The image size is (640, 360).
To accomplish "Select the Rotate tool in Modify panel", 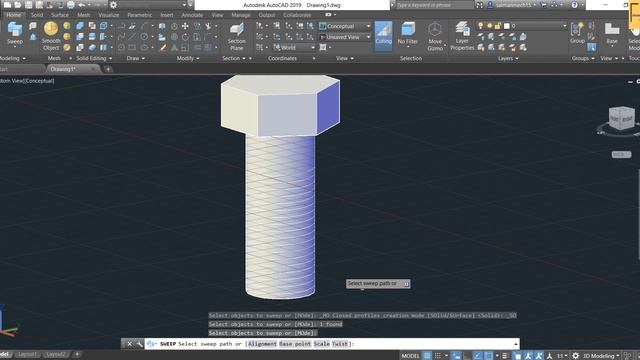I will (185, 37).
